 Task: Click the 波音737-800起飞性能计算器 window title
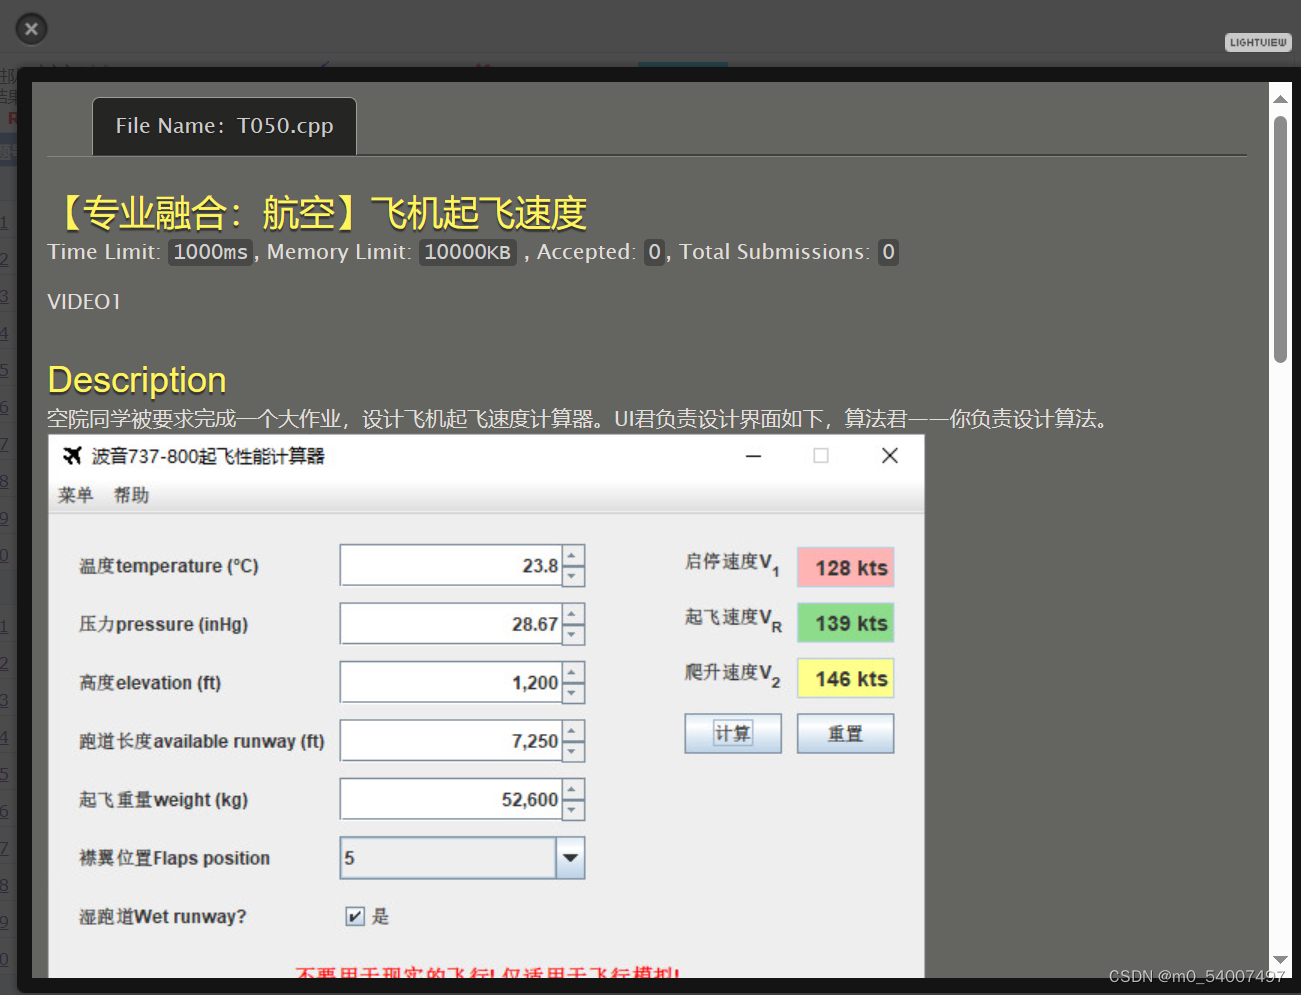click(208, 456)
